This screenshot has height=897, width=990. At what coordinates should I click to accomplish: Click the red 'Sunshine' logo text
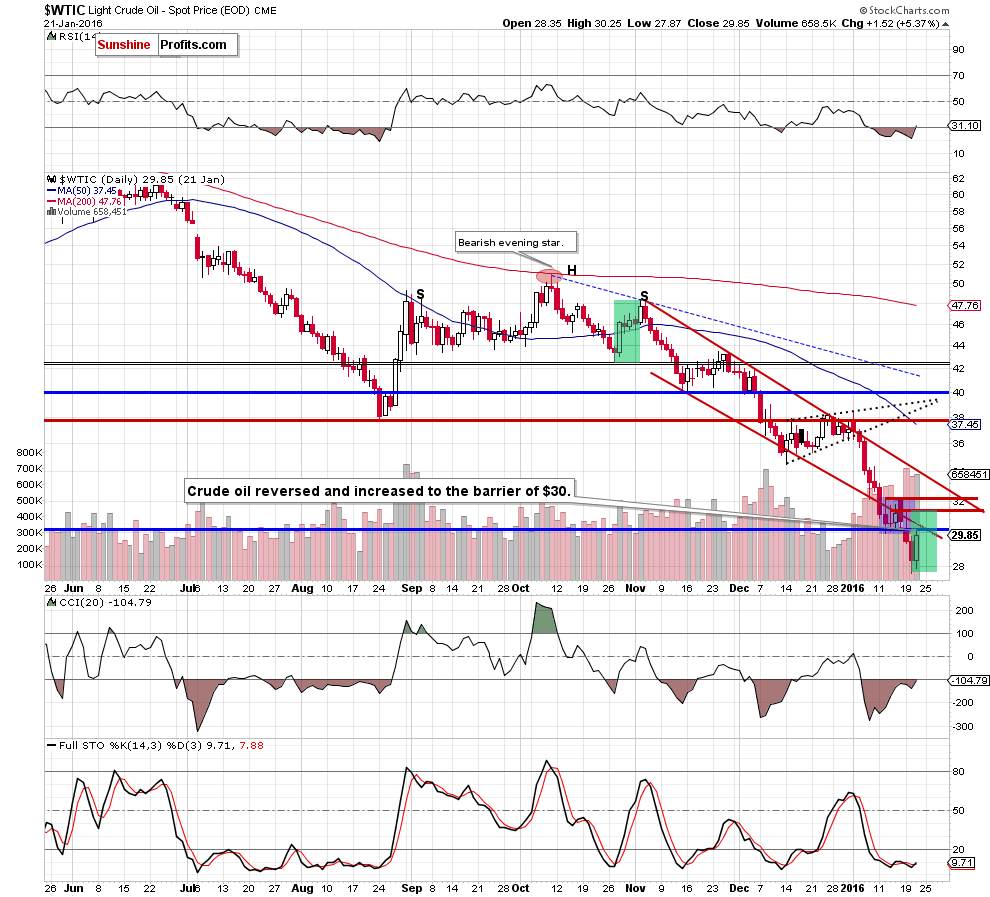pyautogui.click(x=124, y=45)
